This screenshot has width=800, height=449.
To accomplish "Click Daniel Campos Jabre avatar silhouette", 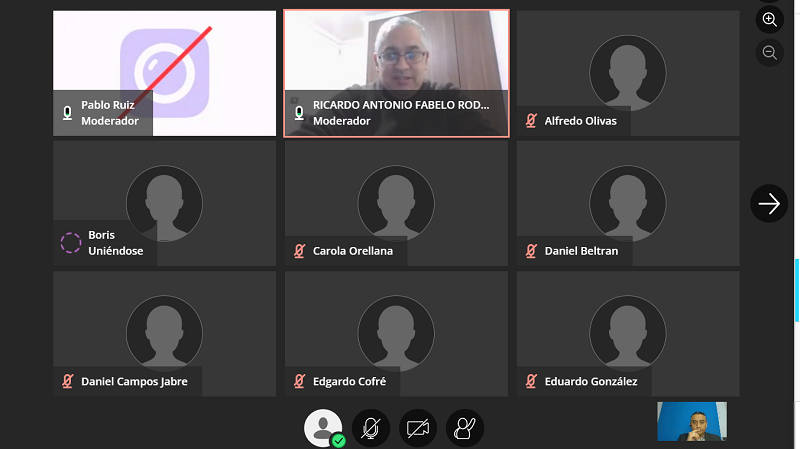I will coord(164,333).
